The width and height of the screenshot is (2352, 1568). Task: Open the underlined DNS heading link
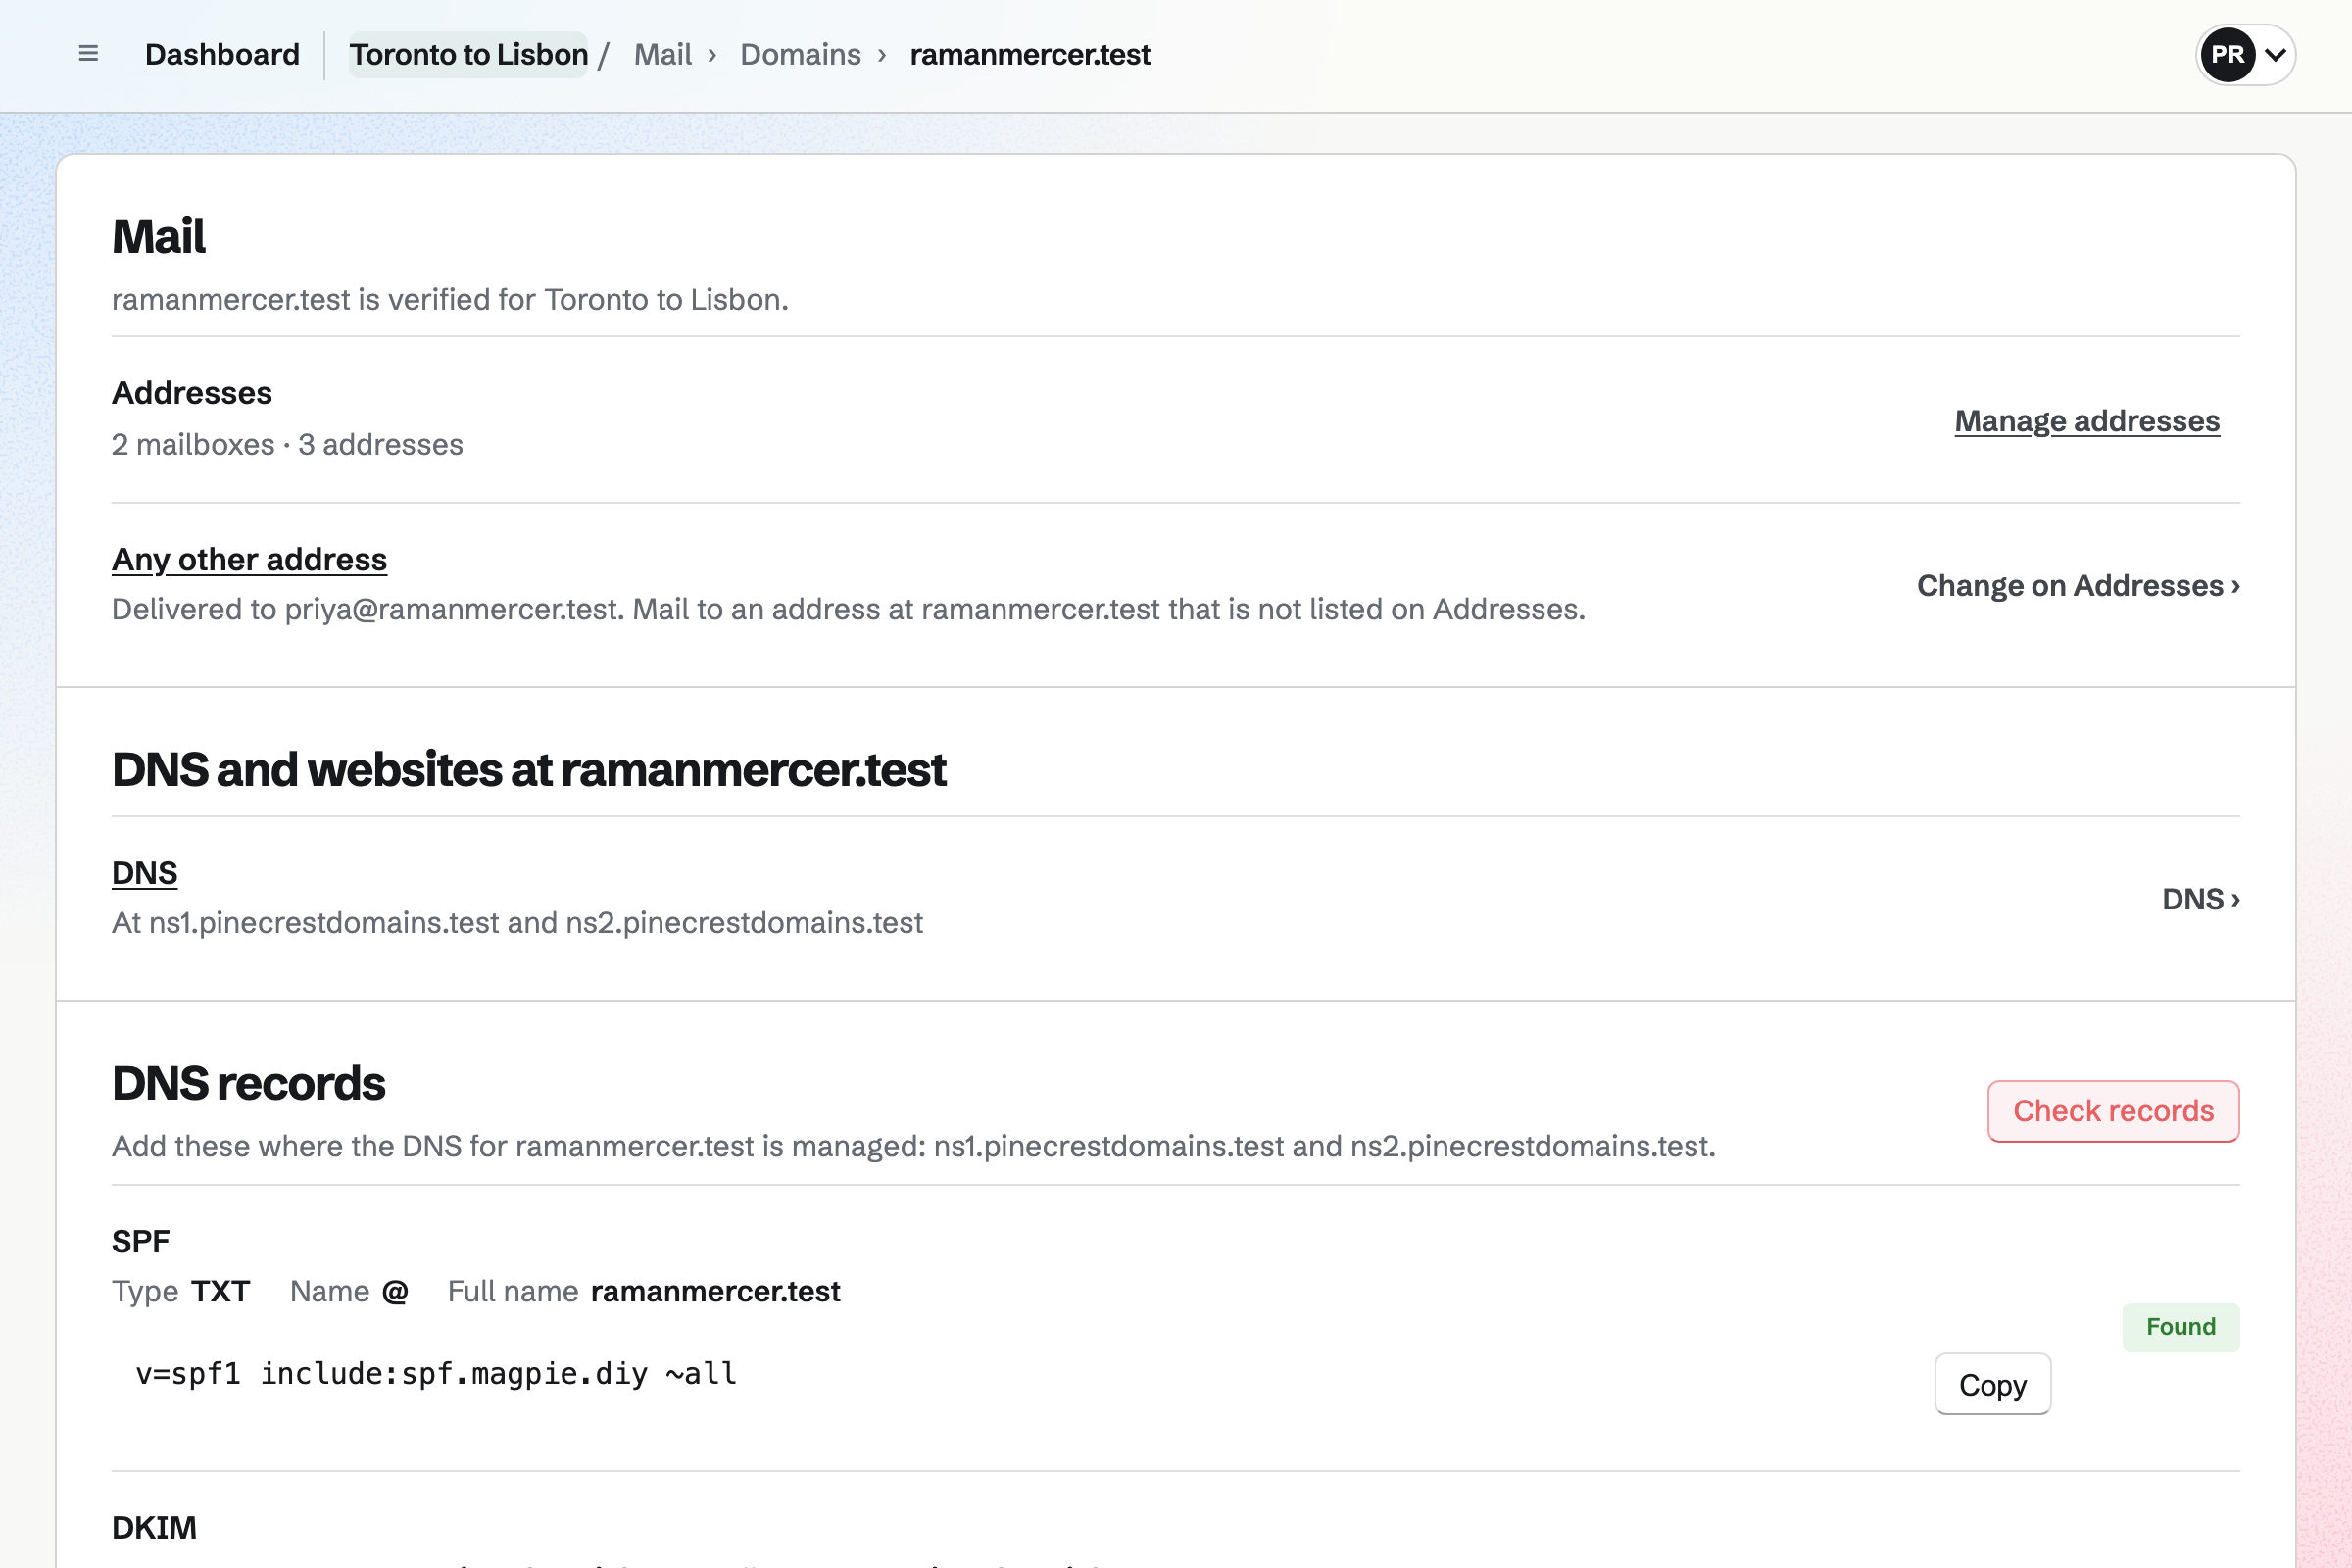point(145,873)
